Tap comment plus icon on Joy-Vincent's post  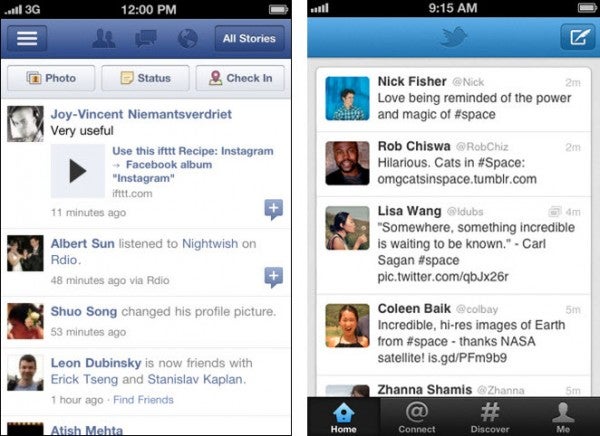[274, 209]
